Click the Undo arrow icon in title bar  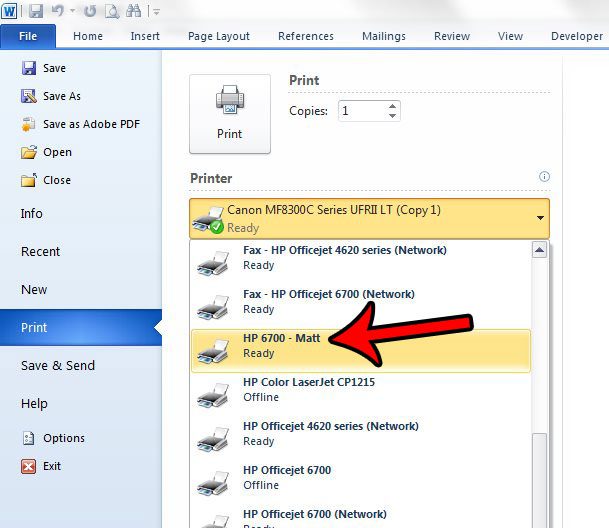pyautogui.click(x=58, y=11)
